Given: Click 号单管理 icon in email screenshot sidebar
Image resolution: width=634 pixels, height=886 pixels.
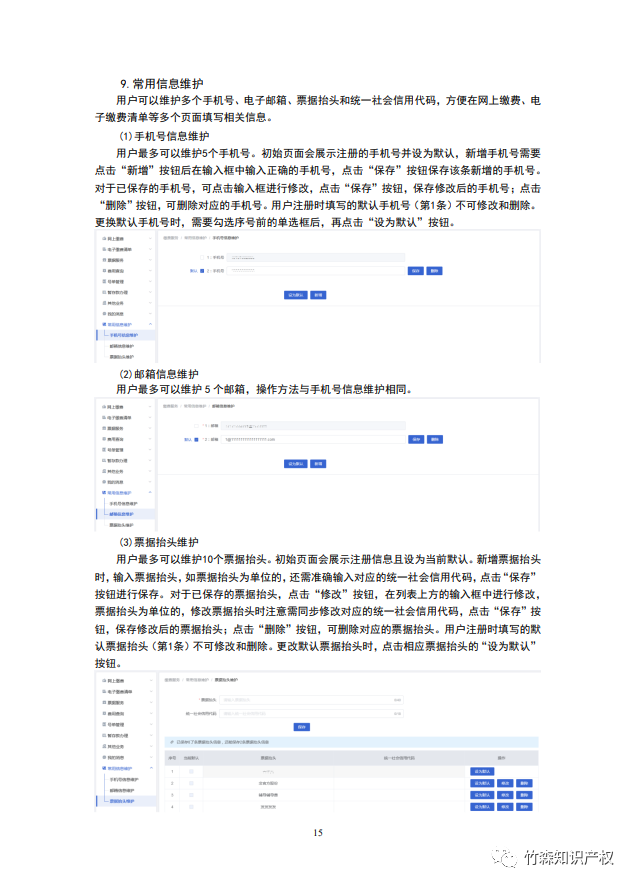Looking at the screenshot, I should click(104, 450).
